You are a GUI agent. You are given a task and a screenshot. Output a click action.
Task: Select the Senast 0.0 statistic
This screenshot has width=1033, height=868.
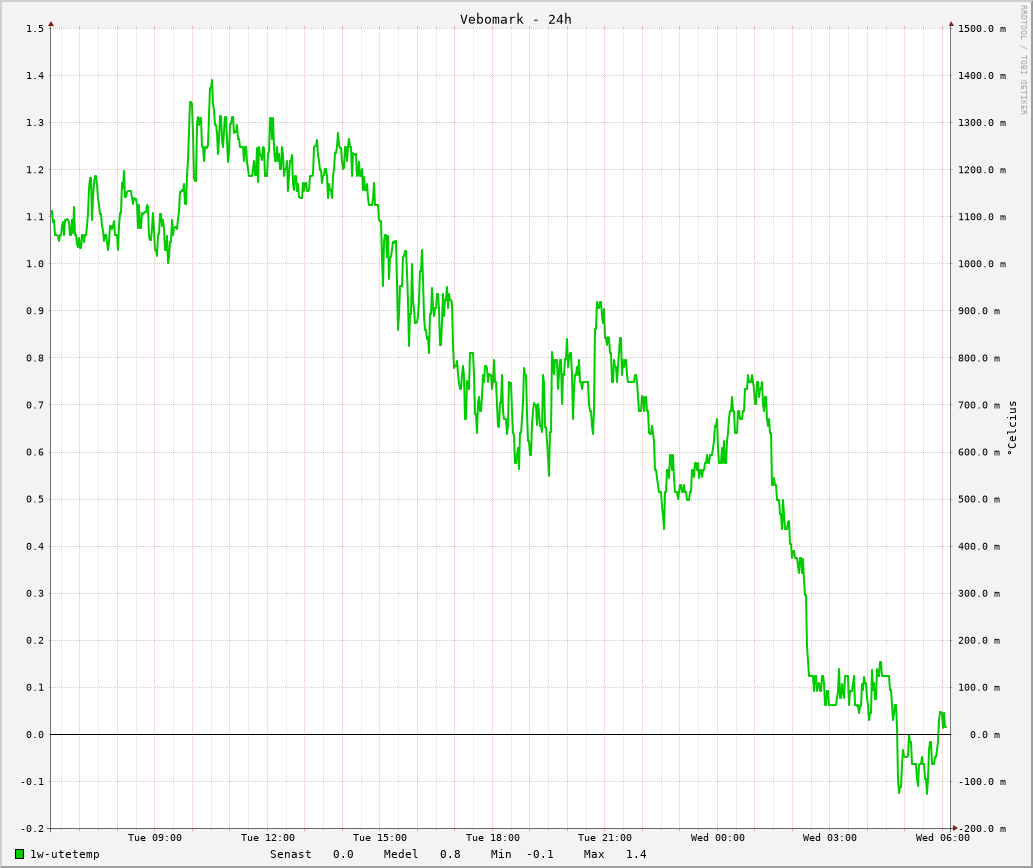[x=311, y=854]
